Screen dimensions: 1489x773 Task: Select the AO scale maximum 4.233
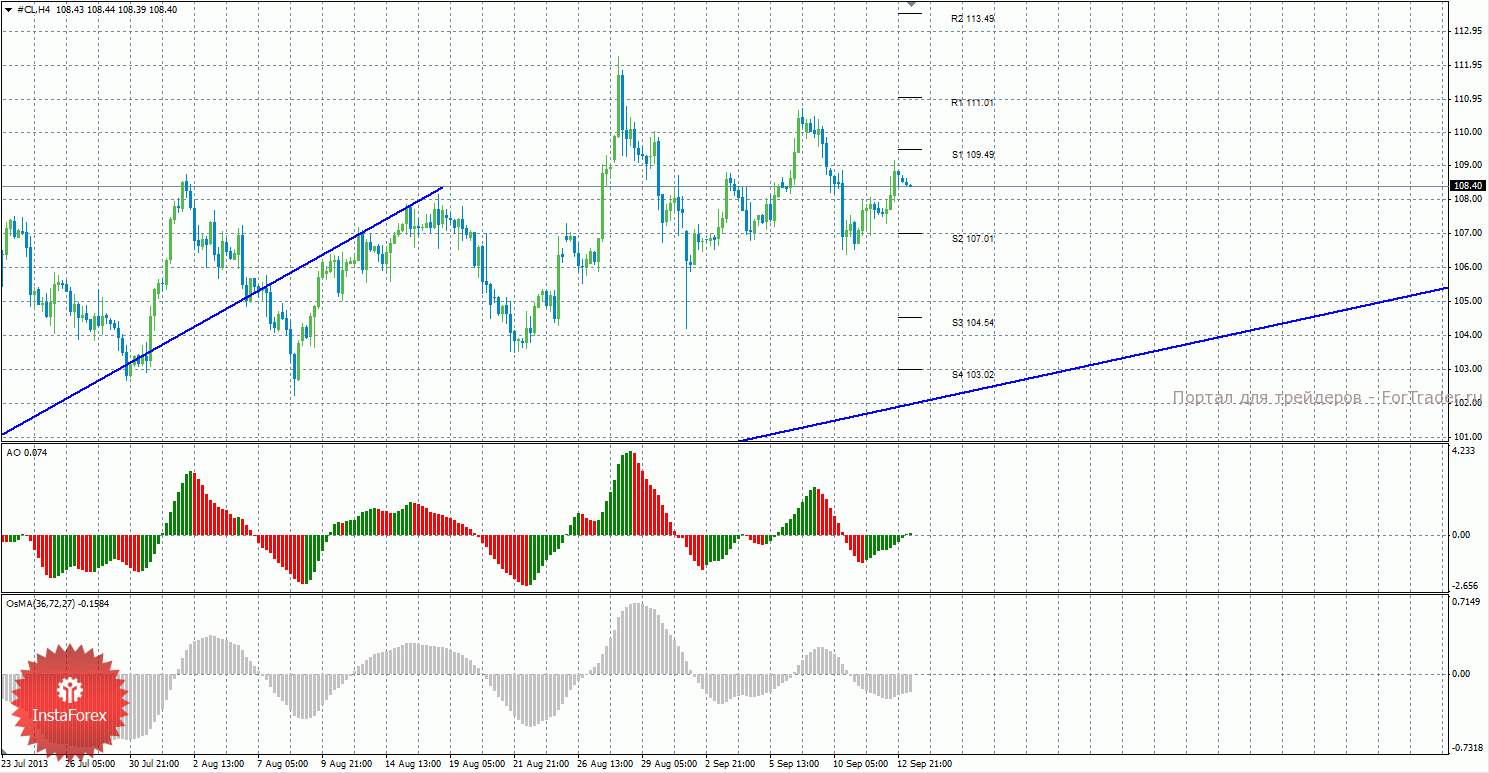[x=1462, y=451]
